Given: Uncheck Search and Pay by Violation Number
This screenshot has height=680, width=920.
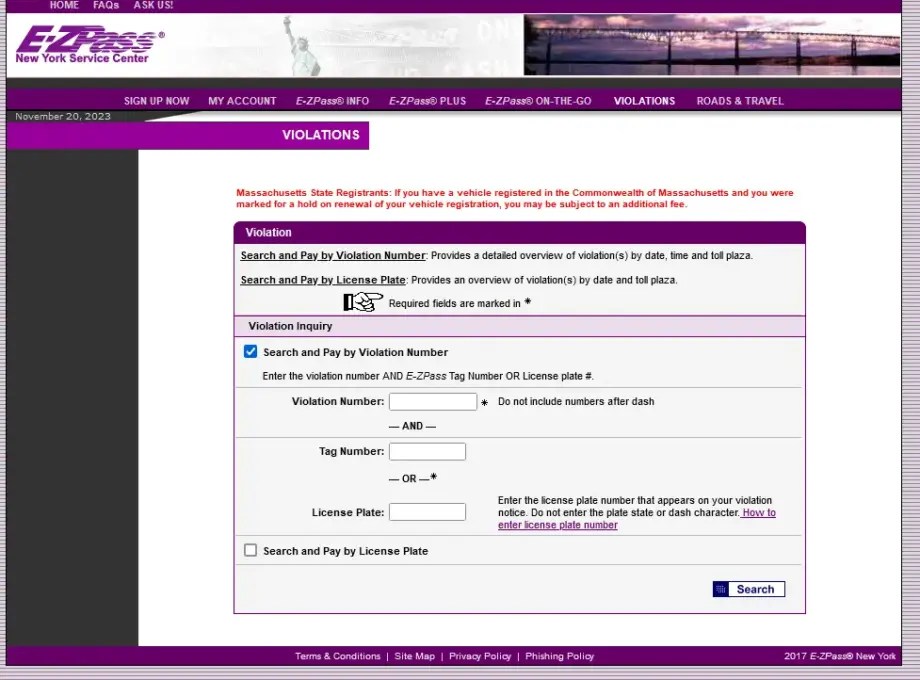Looking at the screenshot, I should tap(251, 351).
